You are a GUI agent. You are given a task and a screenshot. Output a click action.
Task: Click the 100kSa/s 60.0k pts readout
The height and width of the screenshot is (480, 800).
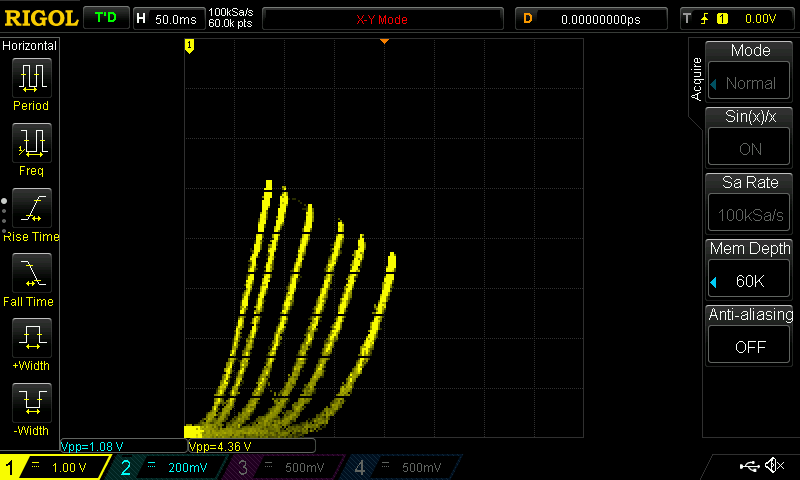[231, 18]
